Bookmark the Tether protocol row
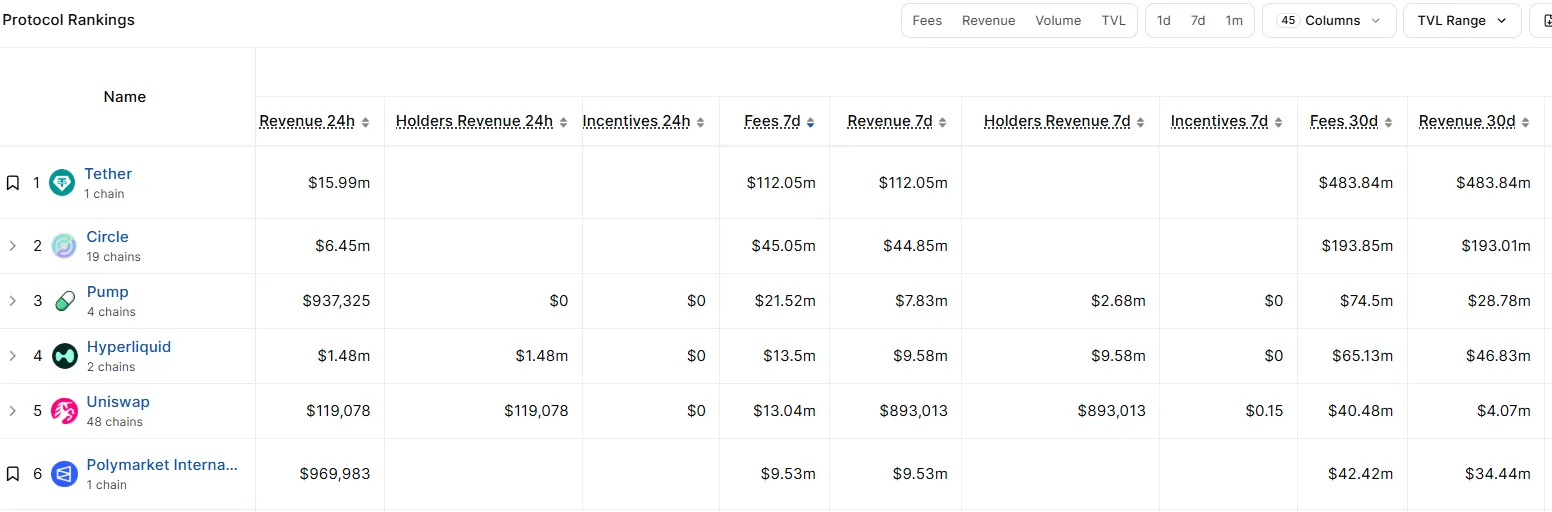 [13, 183]
